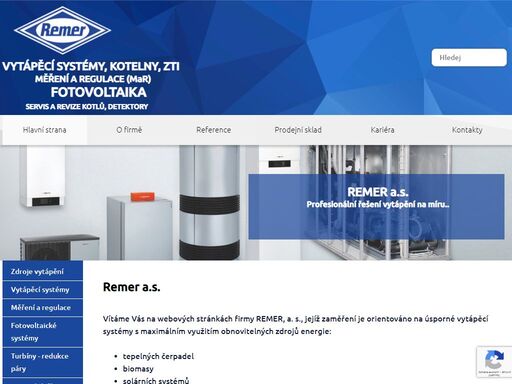Select Vytápěcí systémy in the sidebar

click(x=43, y=290)
